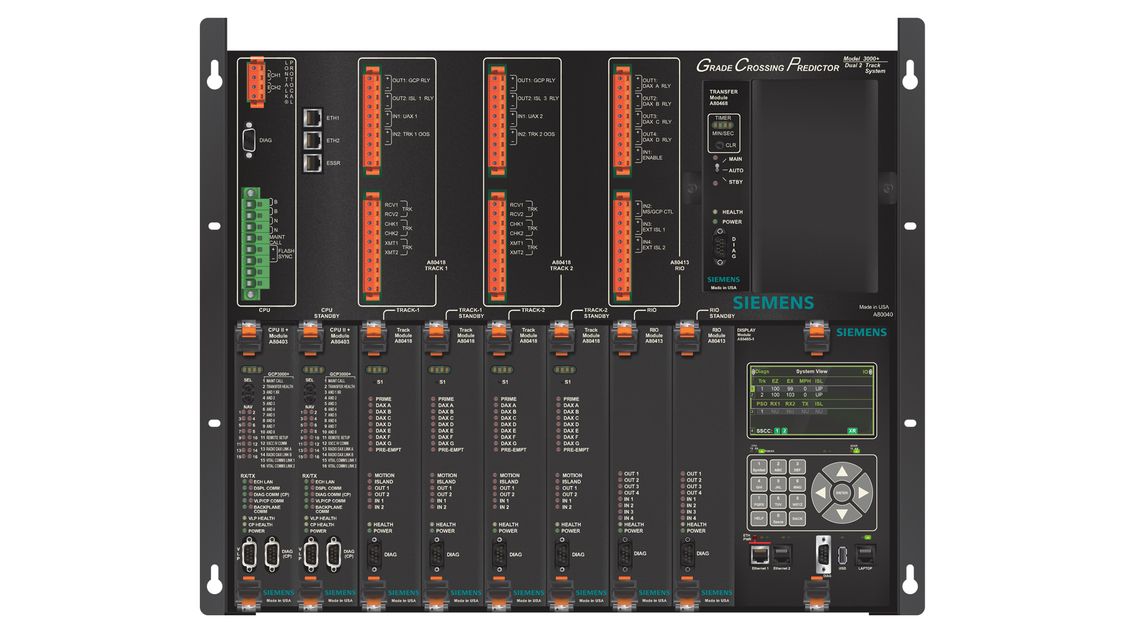Select the serial Diag port beside the USB port
Image resolution: width=1125 pixels, height=633 pixels.
(824, 555)
